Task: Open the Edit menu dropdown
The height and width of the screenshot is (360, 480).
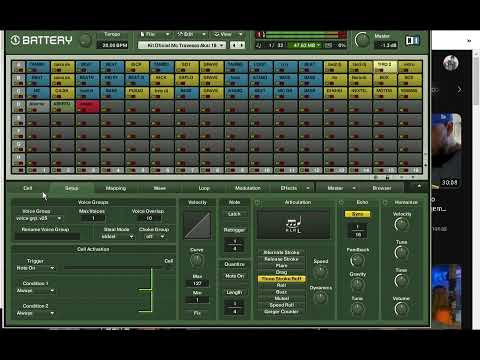Action: click(x=191, y=34)
